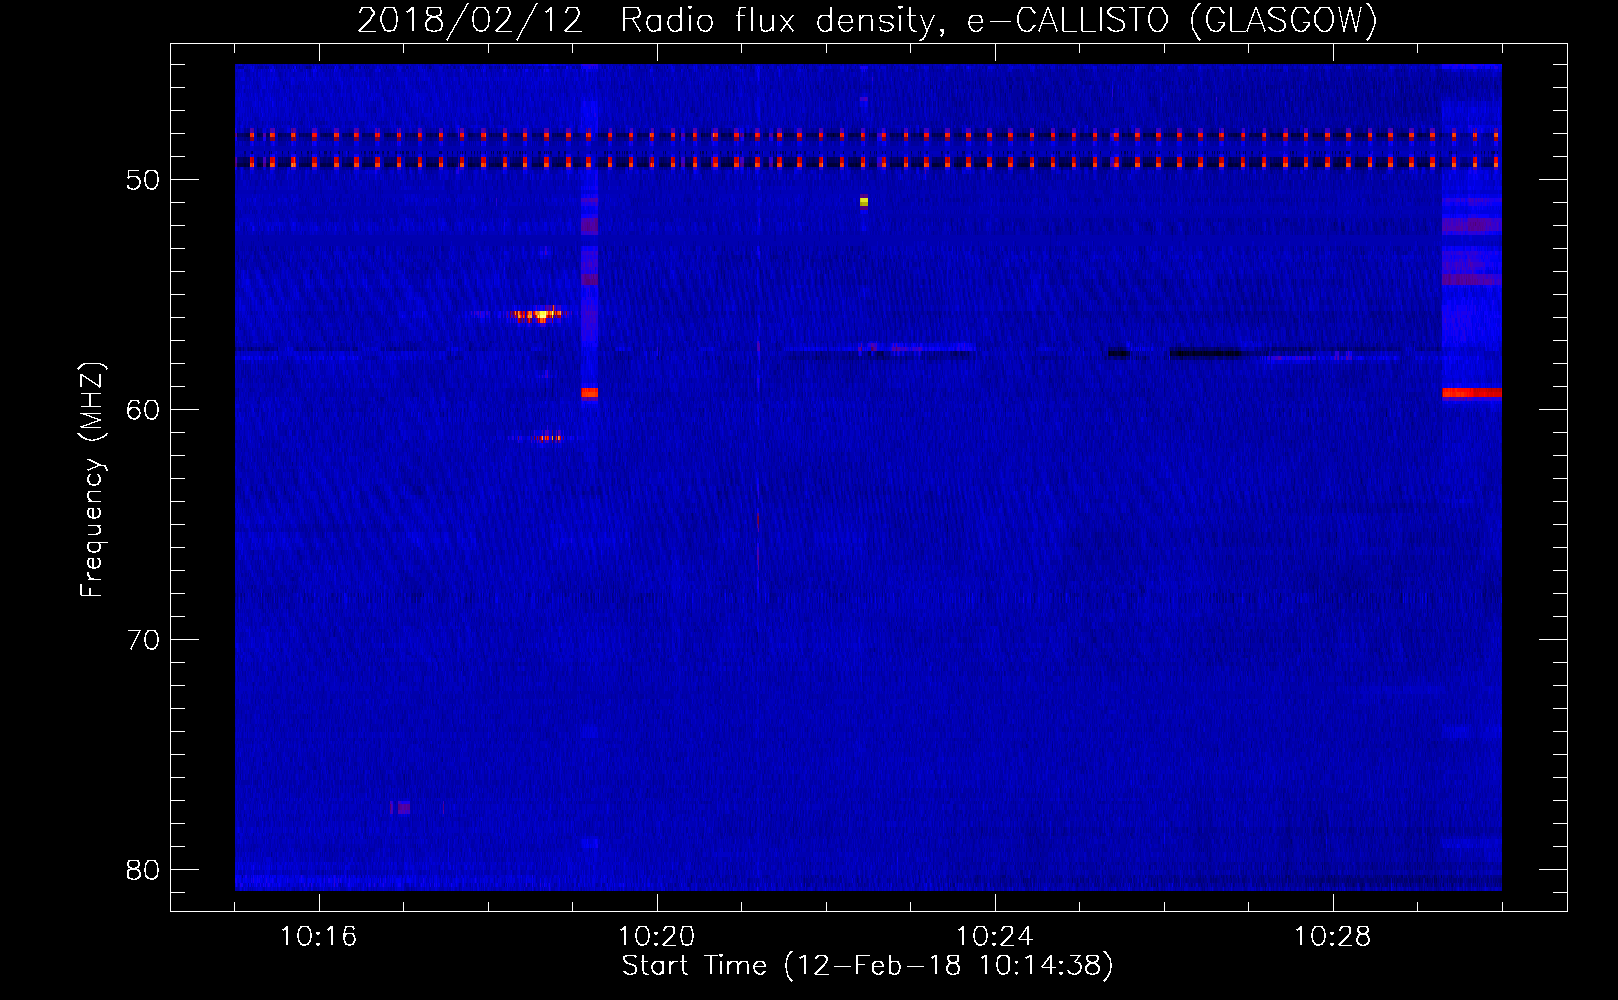Click the 50 MHz frequency tick label
The height and width of the screenshot is (1000, 1618).
(143, 180)
